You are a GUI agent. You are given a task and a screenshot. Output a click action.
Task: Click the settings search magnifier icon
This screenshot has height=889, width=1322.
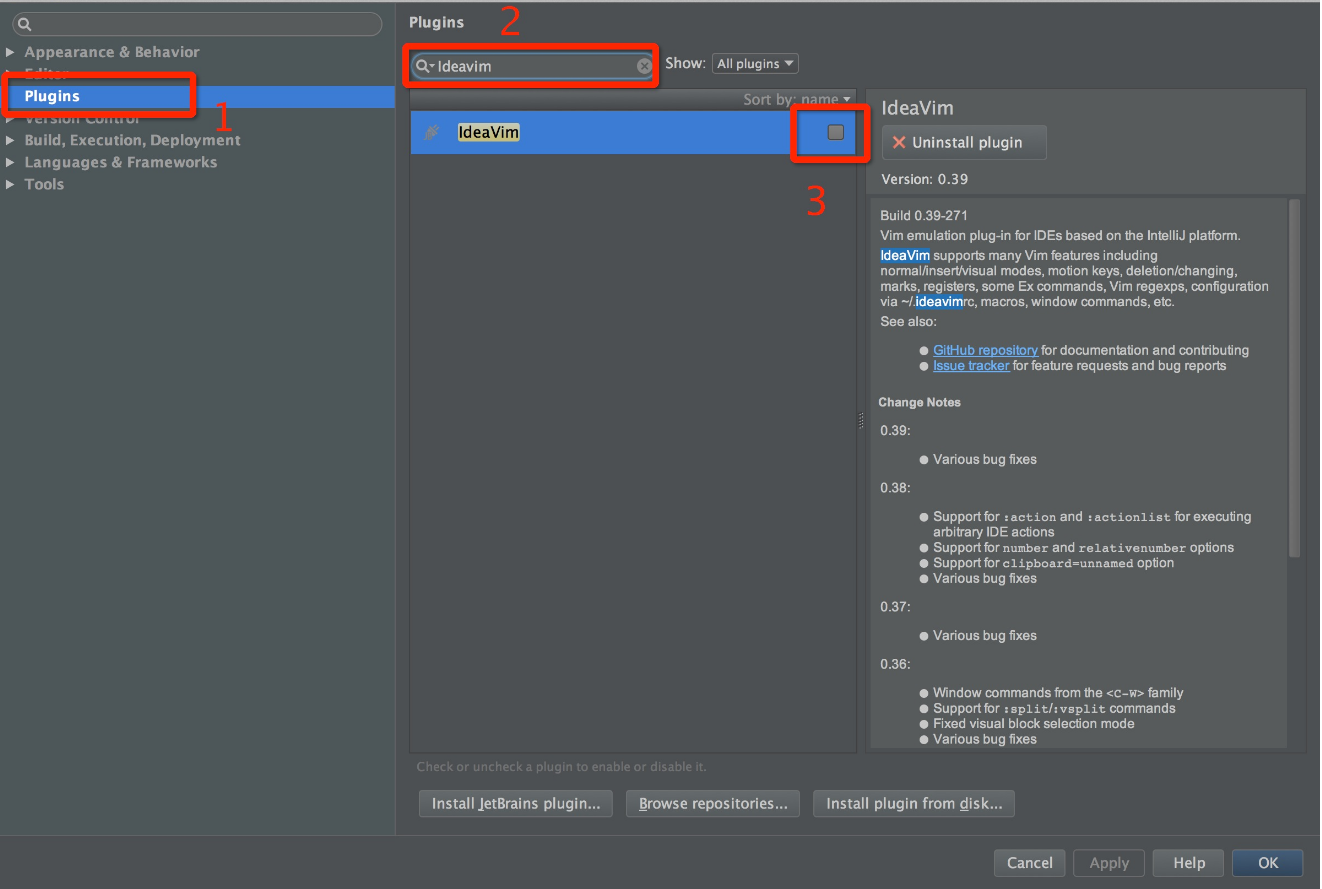[25, 24]
